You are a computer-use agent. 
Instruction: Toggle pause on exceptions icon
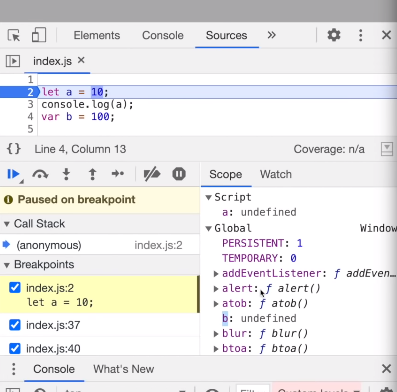(179, 174)
